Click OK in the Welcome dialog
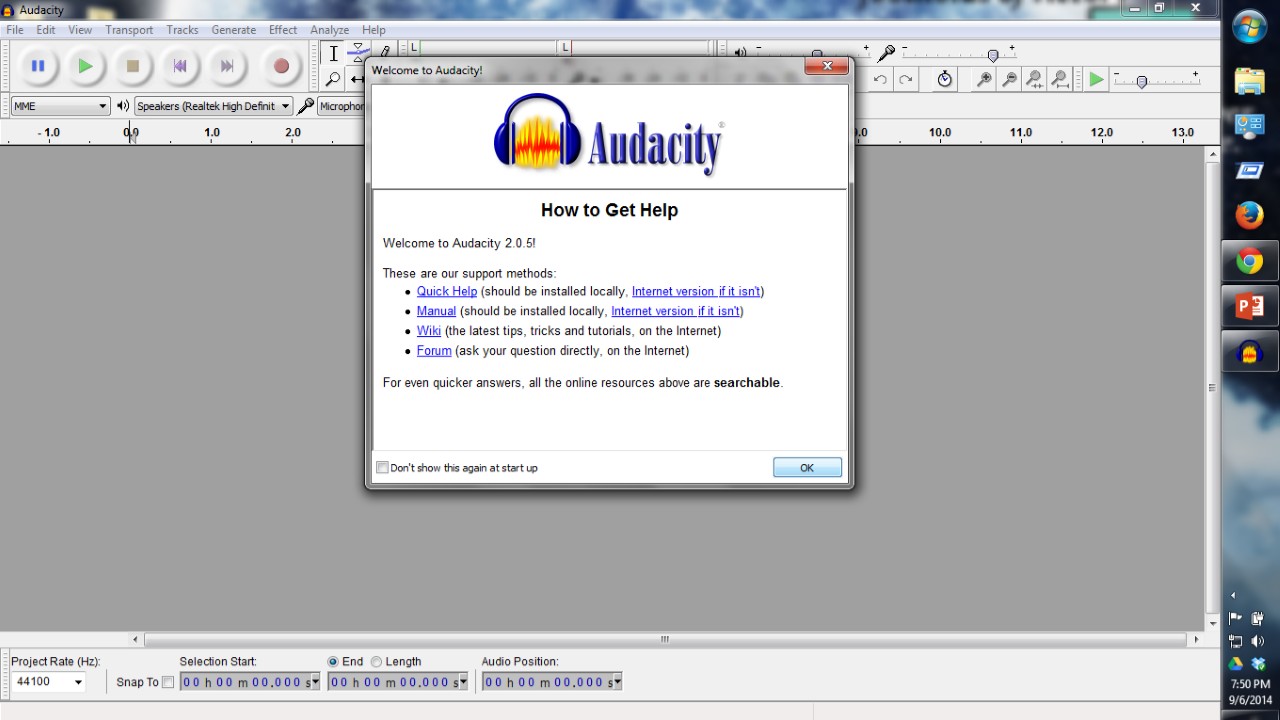The height and width of the screenshot is (720, 1280). point(807,467)
